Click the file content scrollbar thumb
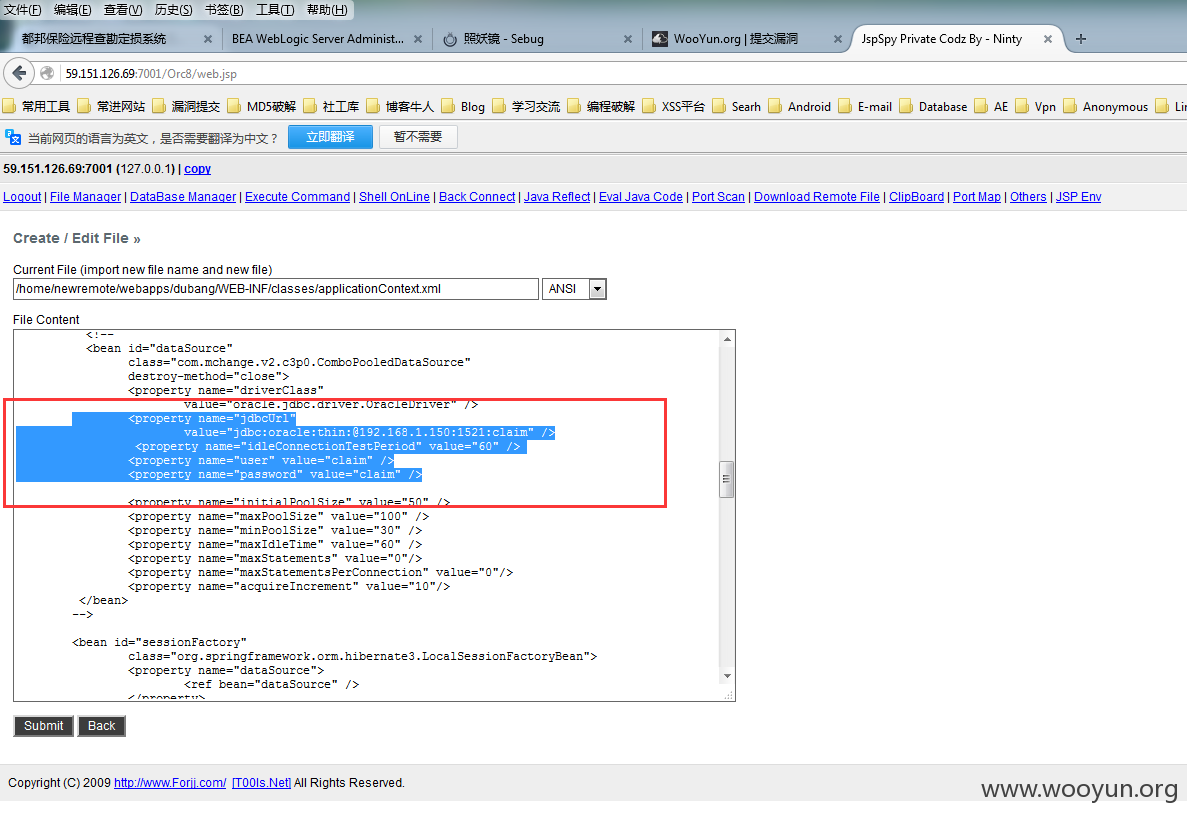 [727, 479]
